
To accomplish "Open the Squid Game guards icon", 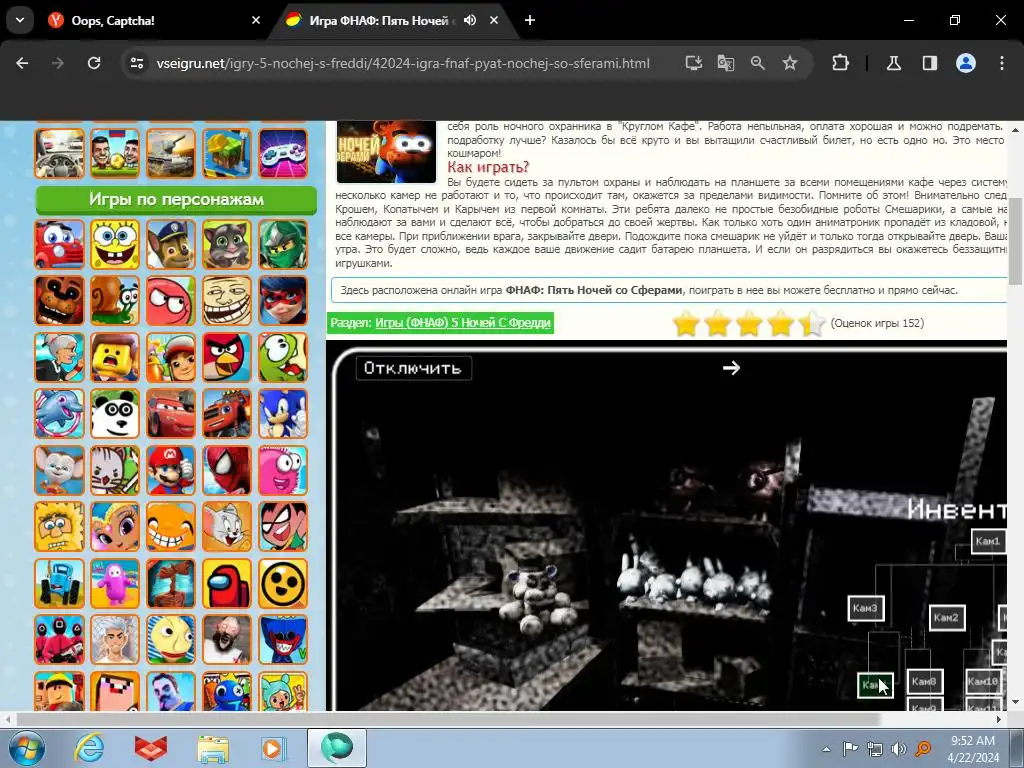I will [x=59, y=639].
